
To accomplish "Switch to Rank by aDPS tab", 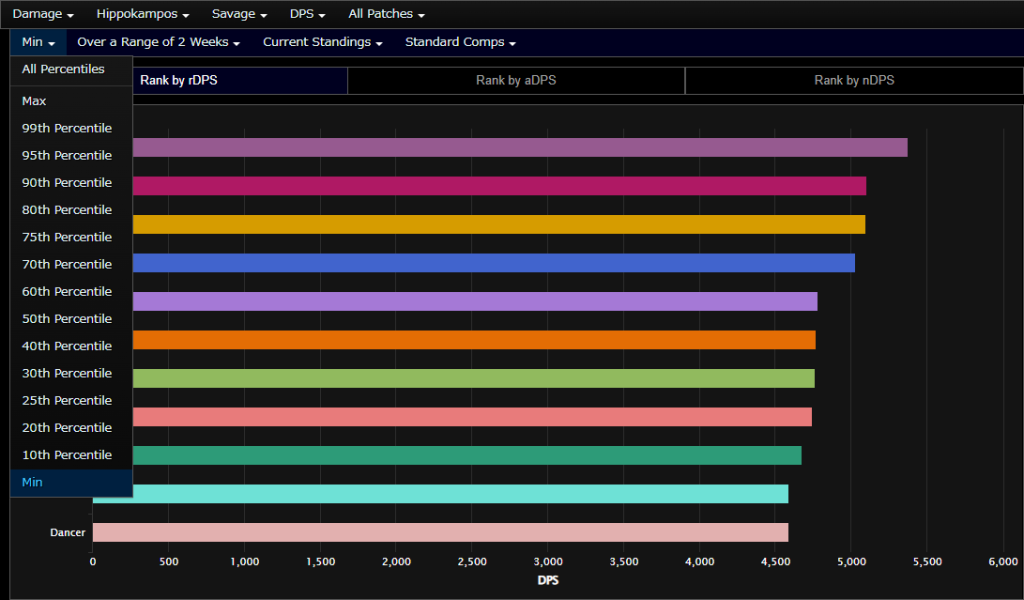I will coord(516,80).
